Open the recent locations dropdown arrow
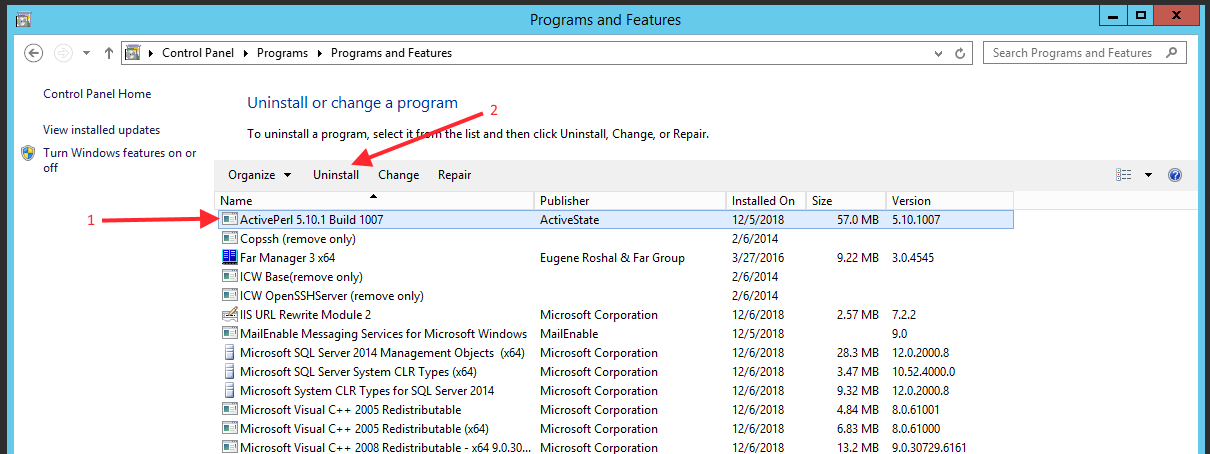This screenshot has width=1210, height=454. pos(86,53)
